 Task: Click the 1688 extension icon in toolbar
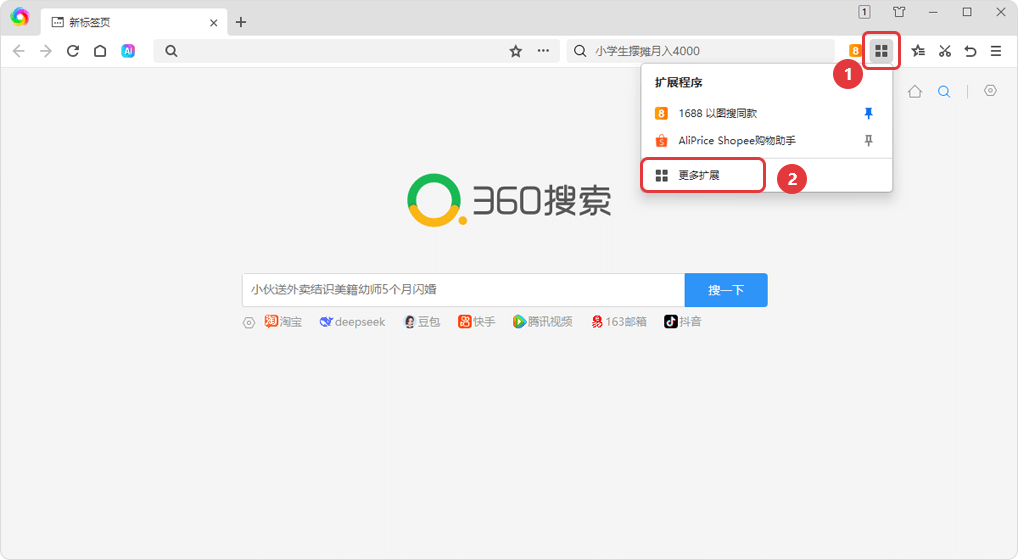(x=855, y=51)
